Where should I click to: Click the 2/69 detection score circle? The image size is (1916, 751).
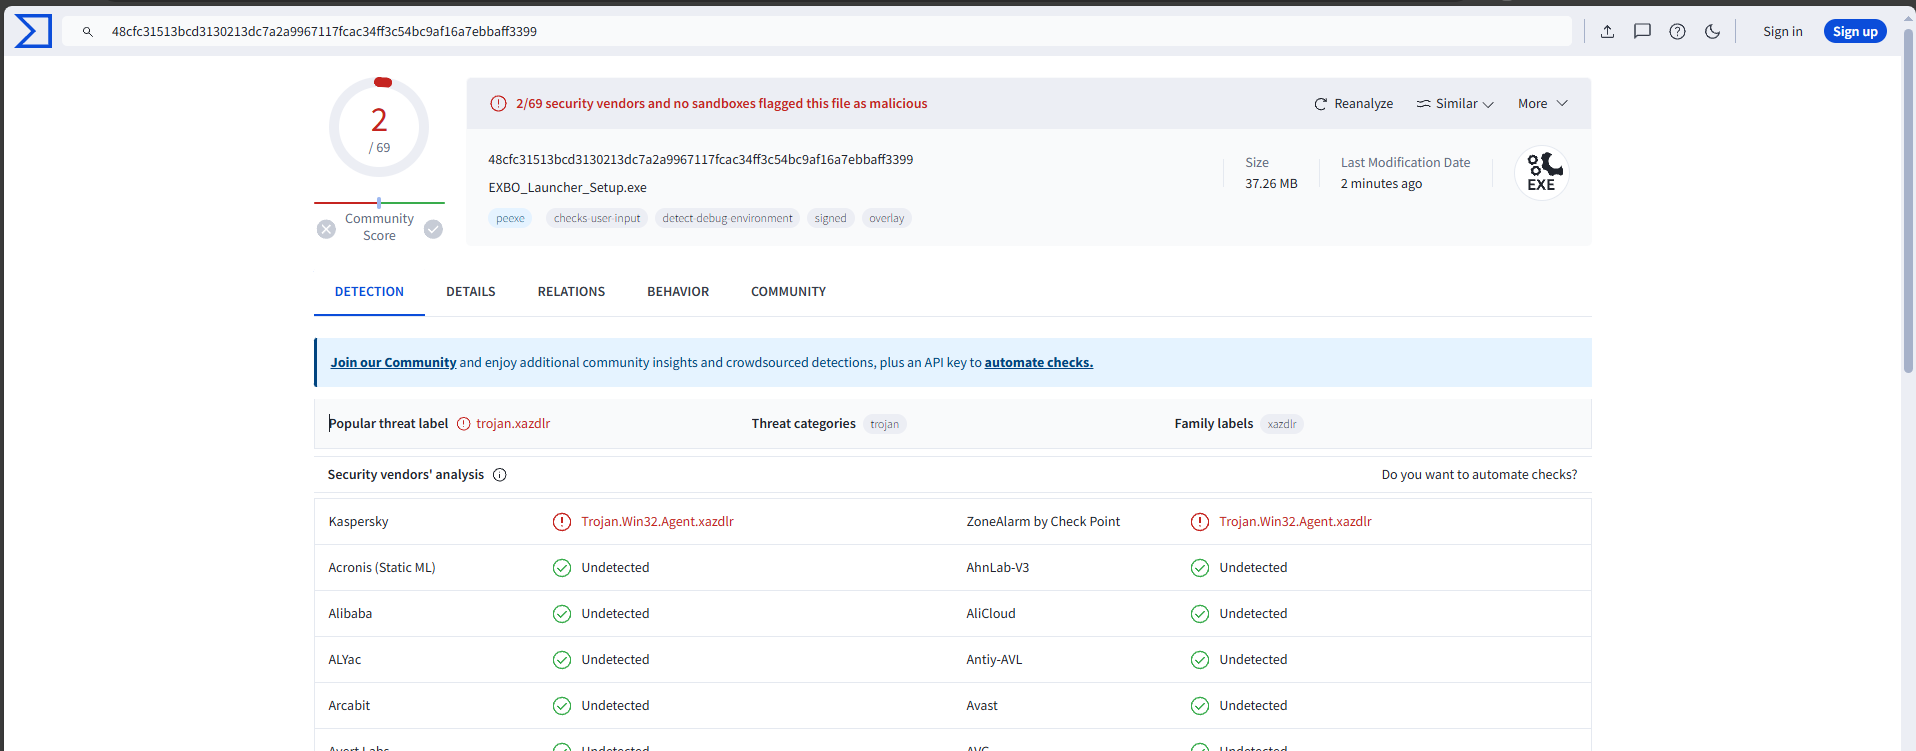pyautogui.click(x=379, y=127)
